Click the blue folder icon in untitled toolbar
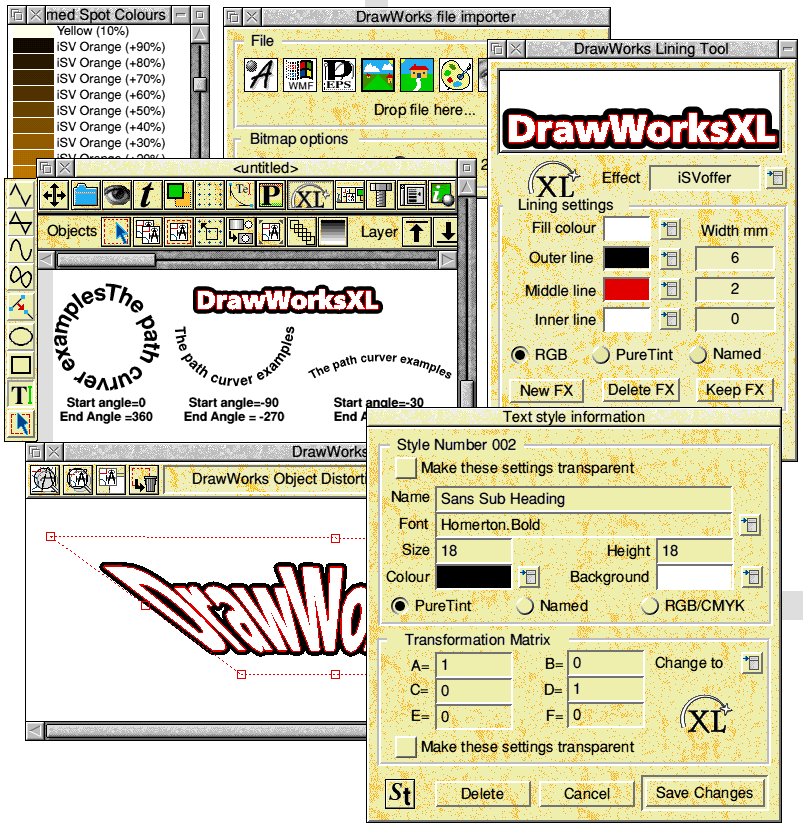 [85, 195]
